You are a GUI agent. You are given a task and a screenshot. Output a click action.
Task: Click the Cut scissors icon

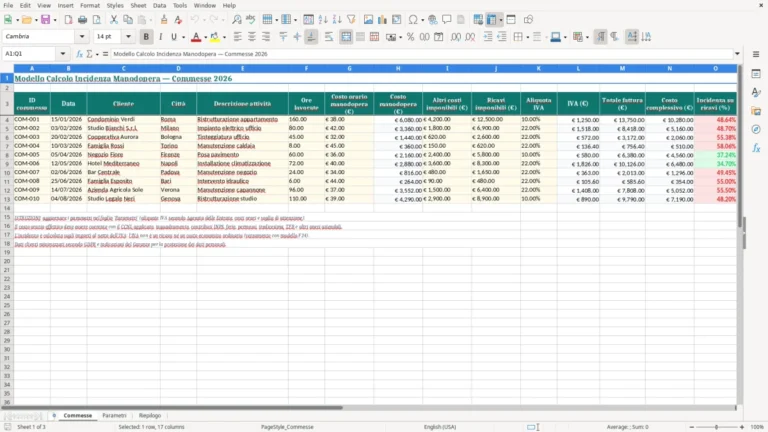point(114,20)
